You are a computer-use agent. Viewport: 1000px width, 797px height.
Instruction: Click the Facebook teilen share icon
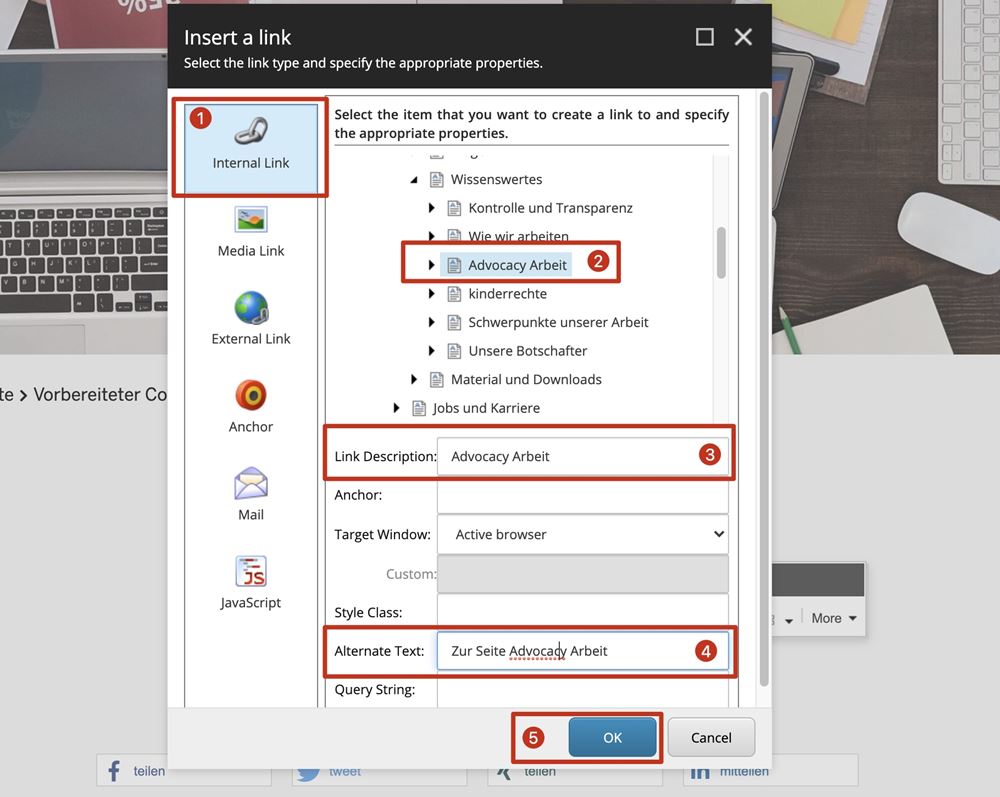(x=114, y=771)
